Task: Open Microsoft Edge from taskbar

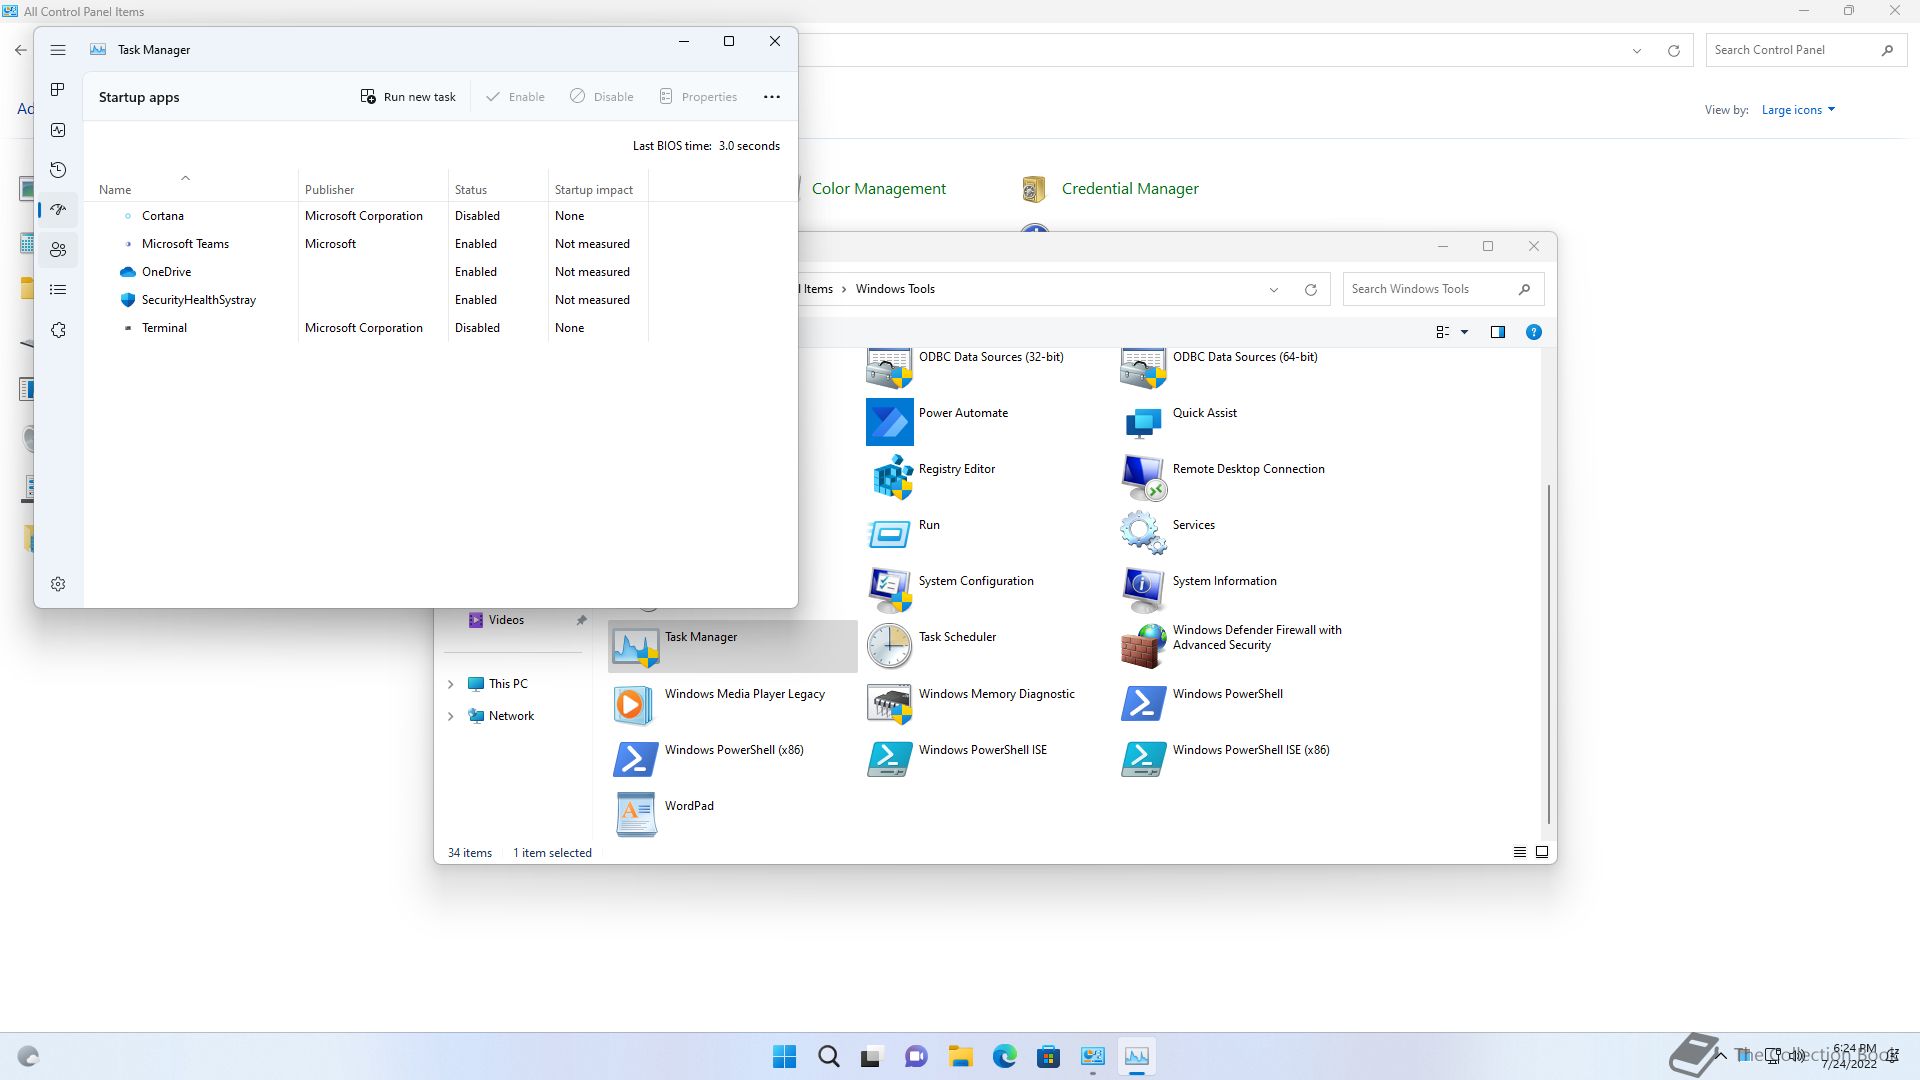Action: 1005,1056
